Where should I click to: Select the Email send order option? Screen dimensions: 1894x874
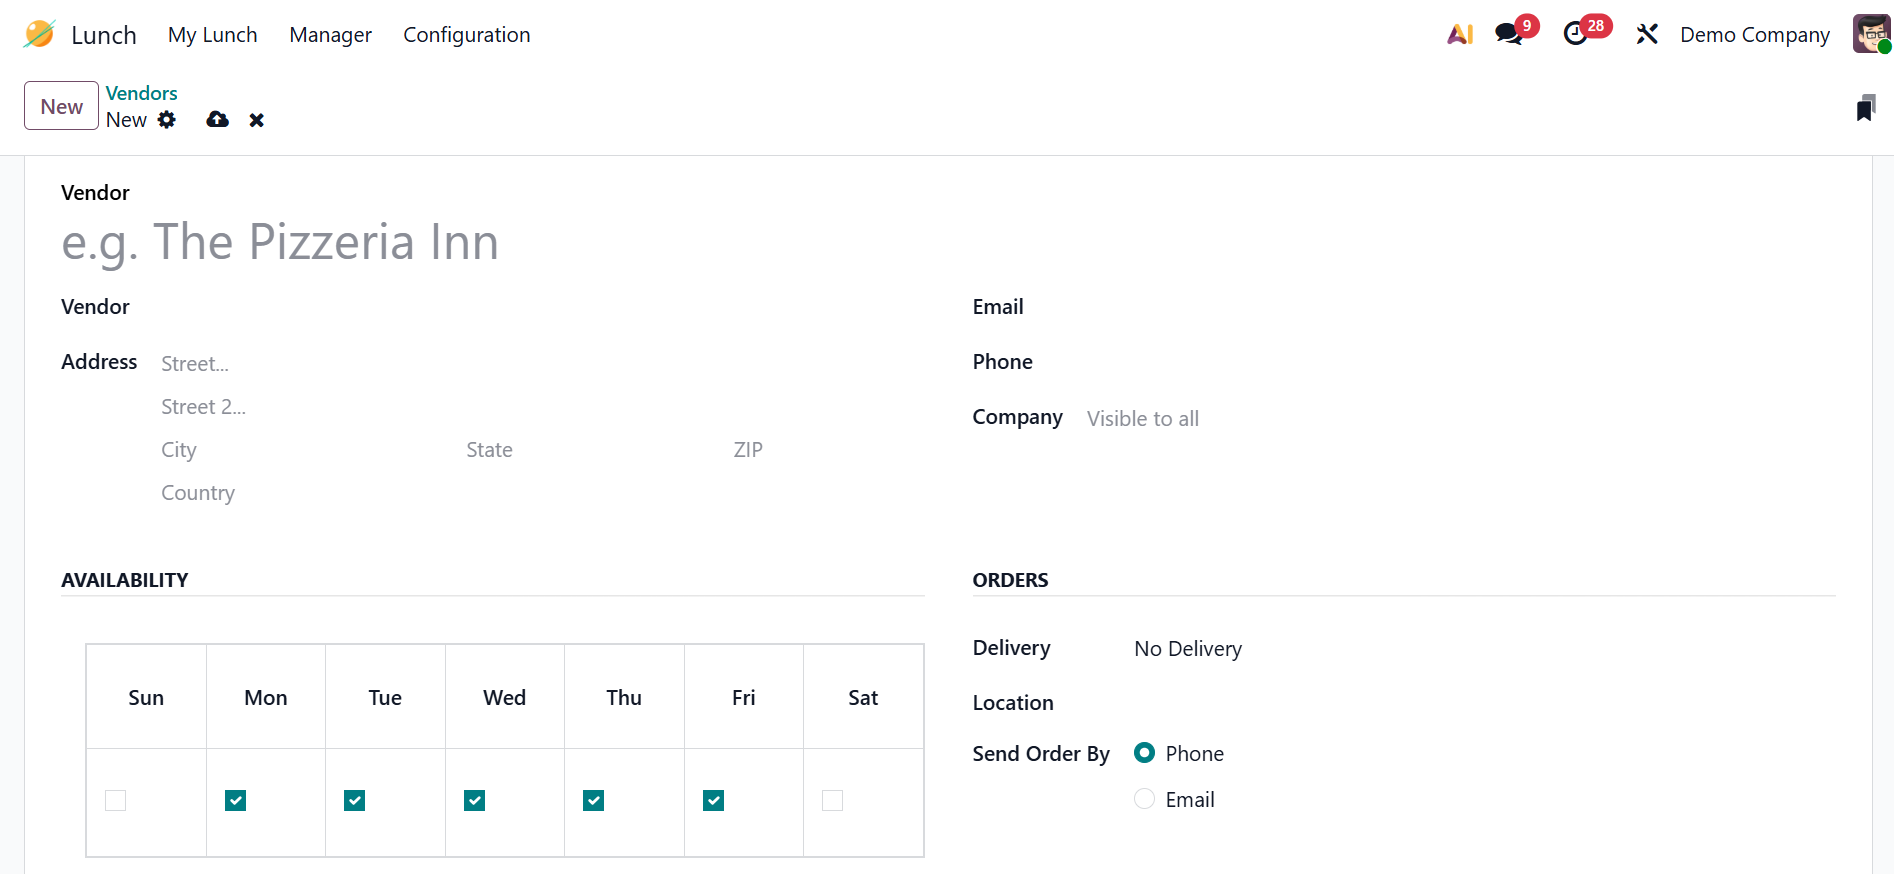1145,799
